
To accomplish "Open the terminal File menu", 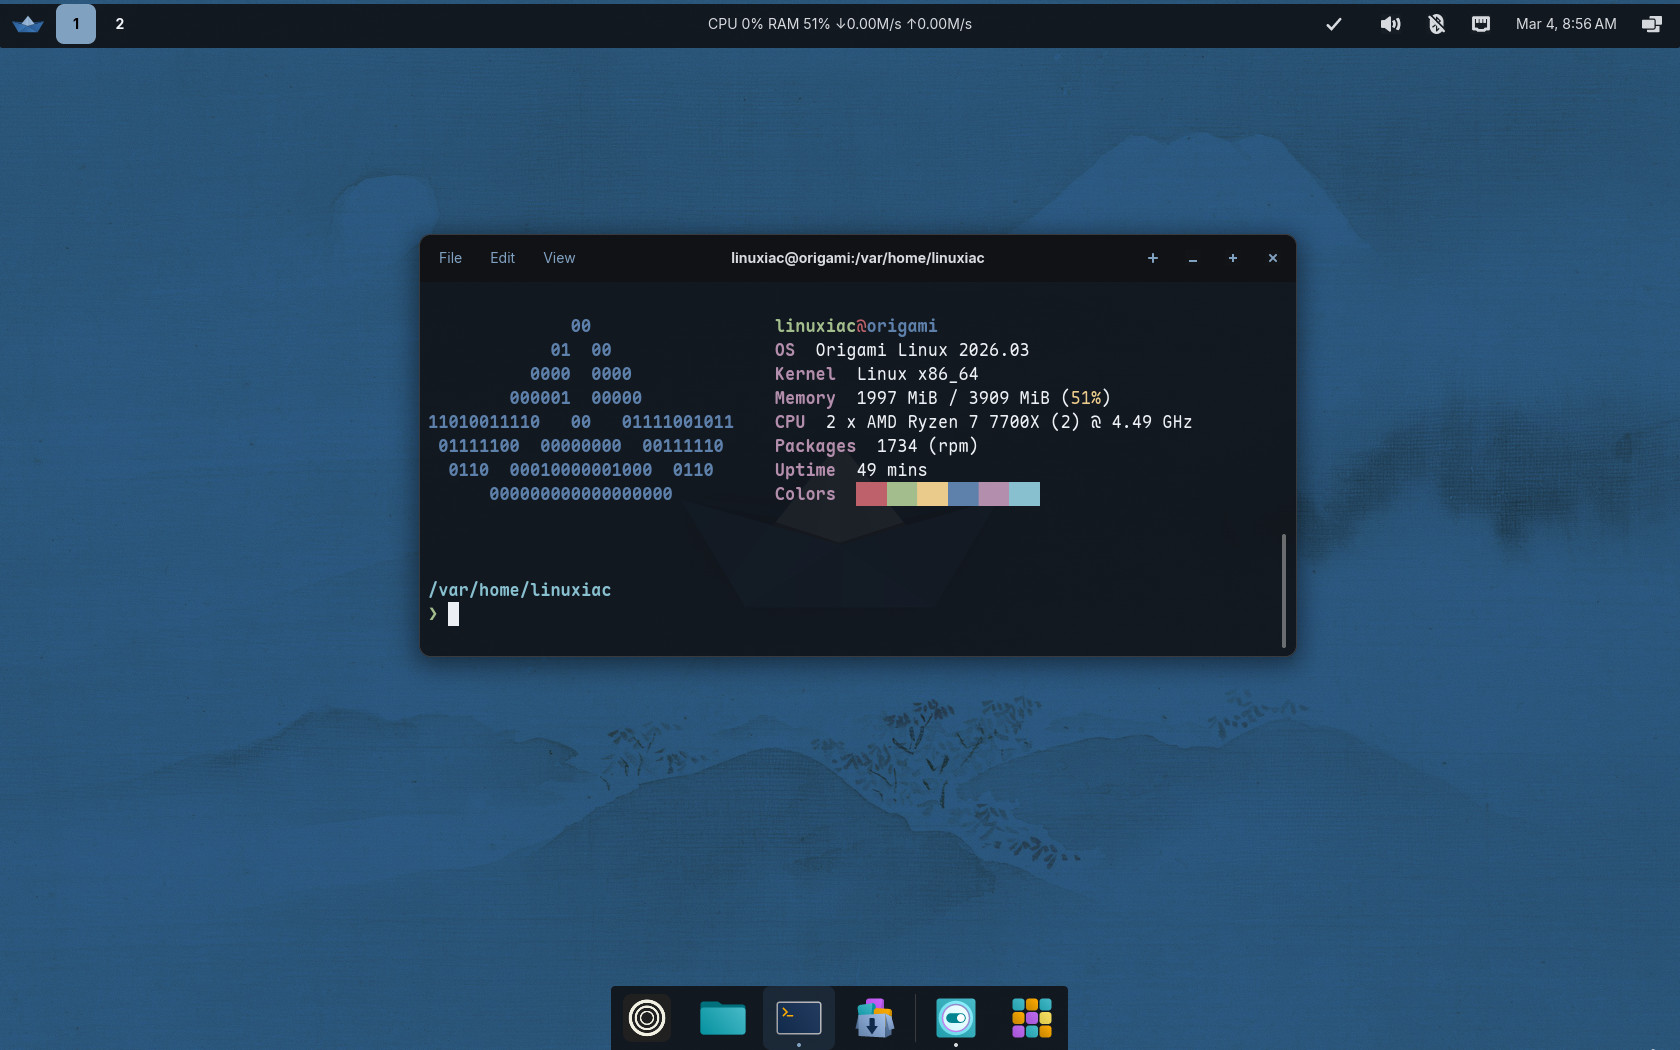I will 450,258.
